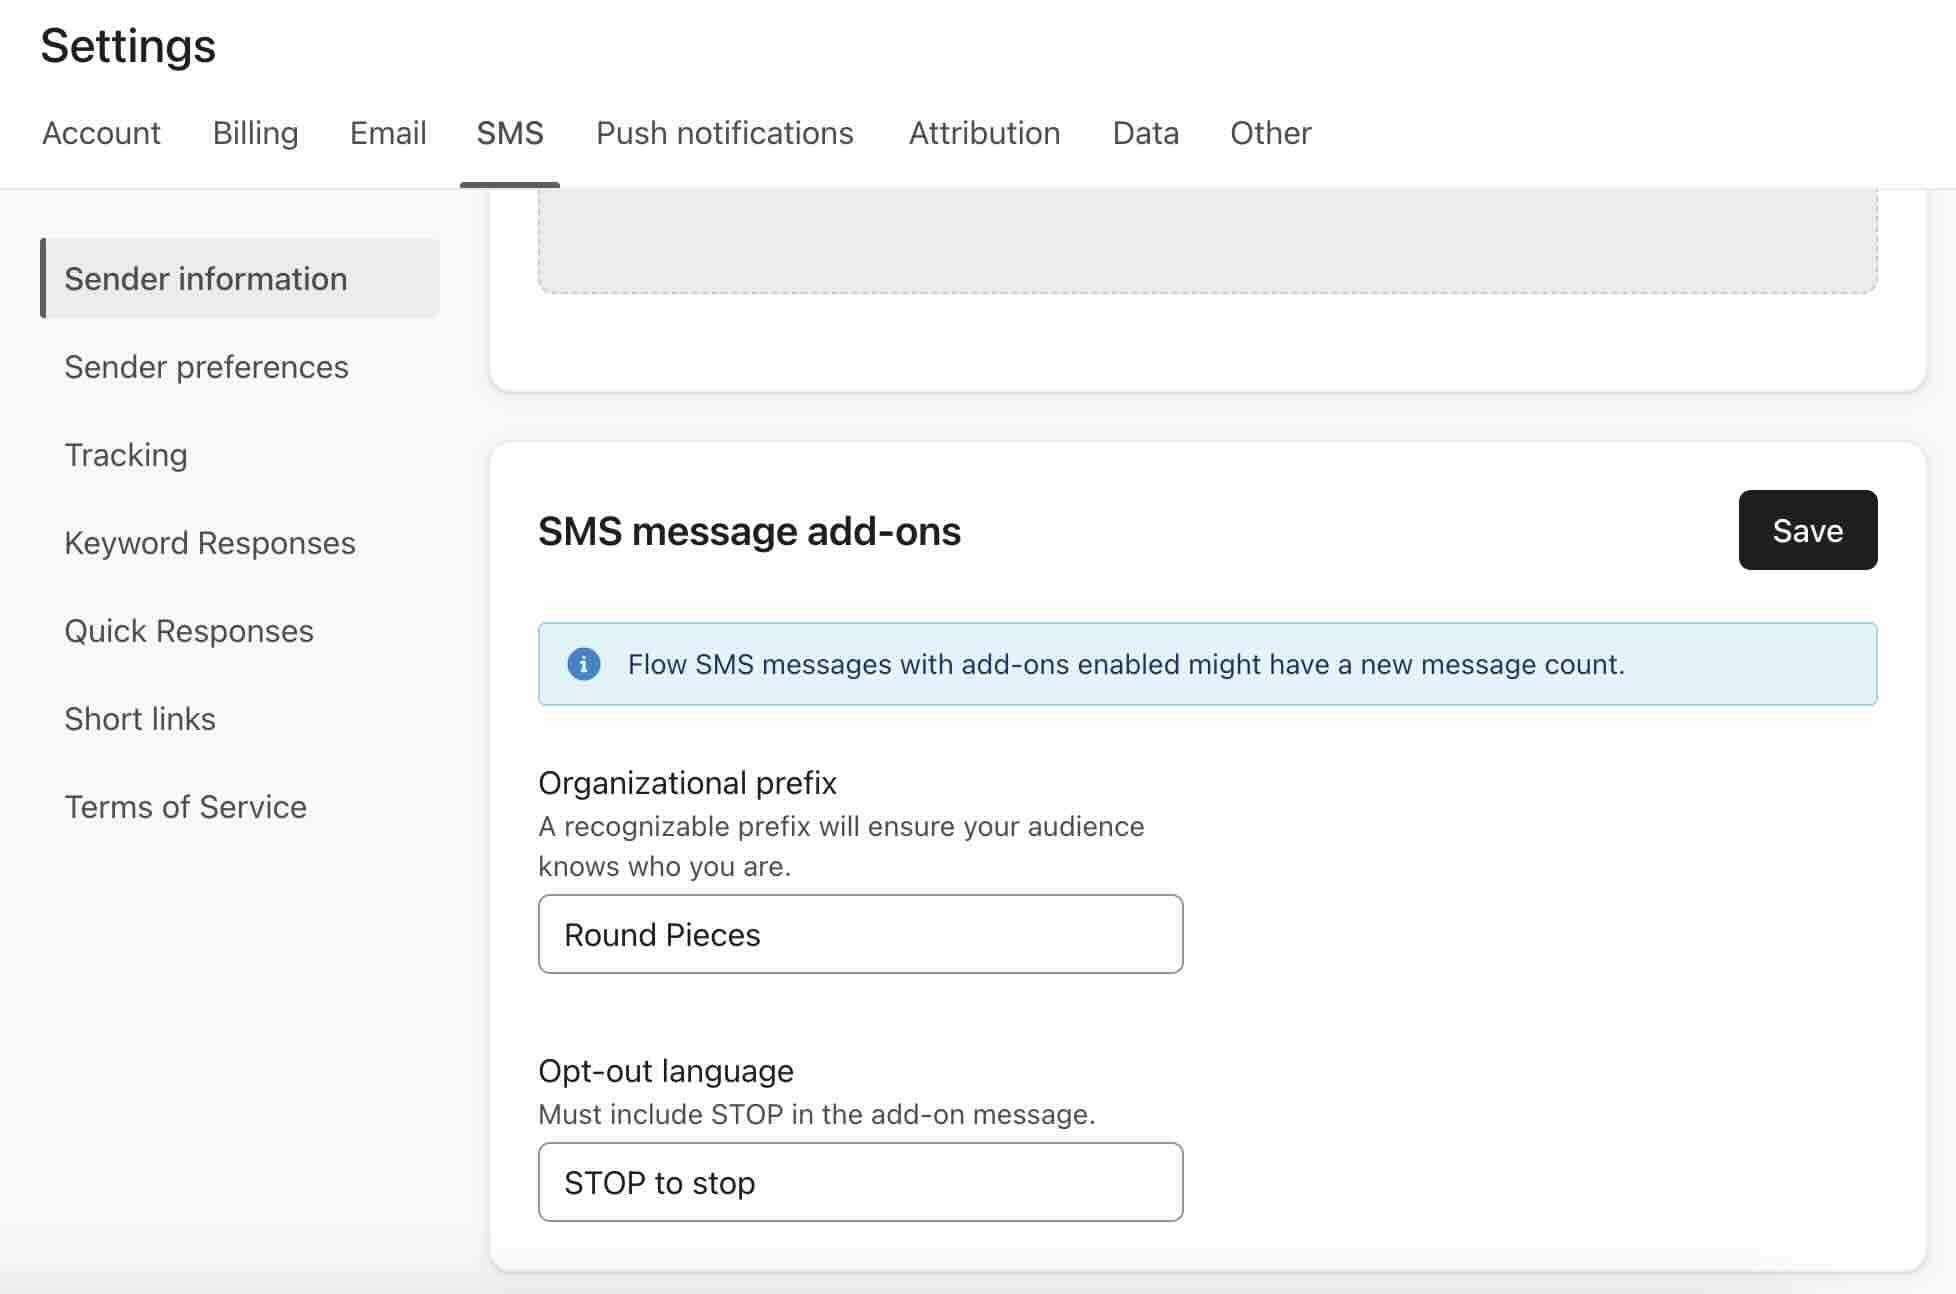1956x1294 pixels.
Task: Open the Short links section
Action: pos(140,718)
